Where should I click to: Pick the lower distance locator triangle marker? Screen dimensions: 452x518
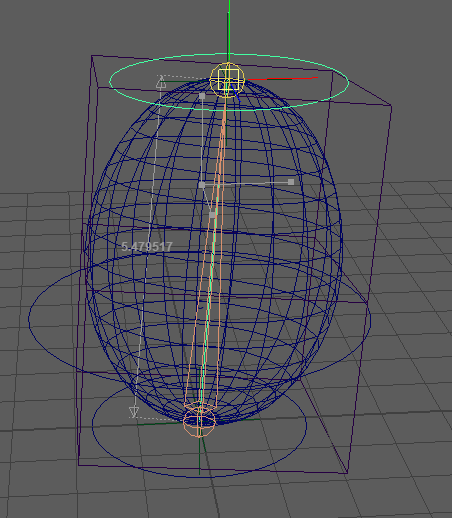[134, 412]
